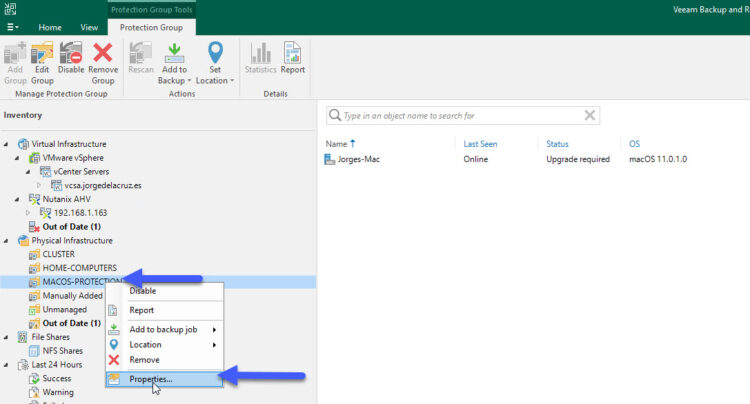Clear the search box with X

pos(590,115)
